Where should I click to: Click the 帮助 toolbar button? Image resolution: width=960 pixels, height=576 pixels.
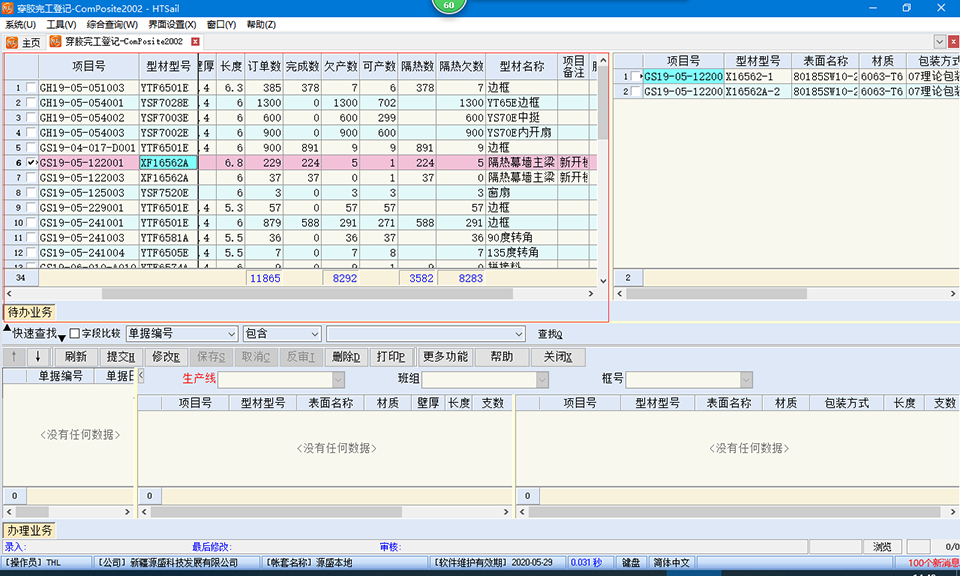point(502,357)
